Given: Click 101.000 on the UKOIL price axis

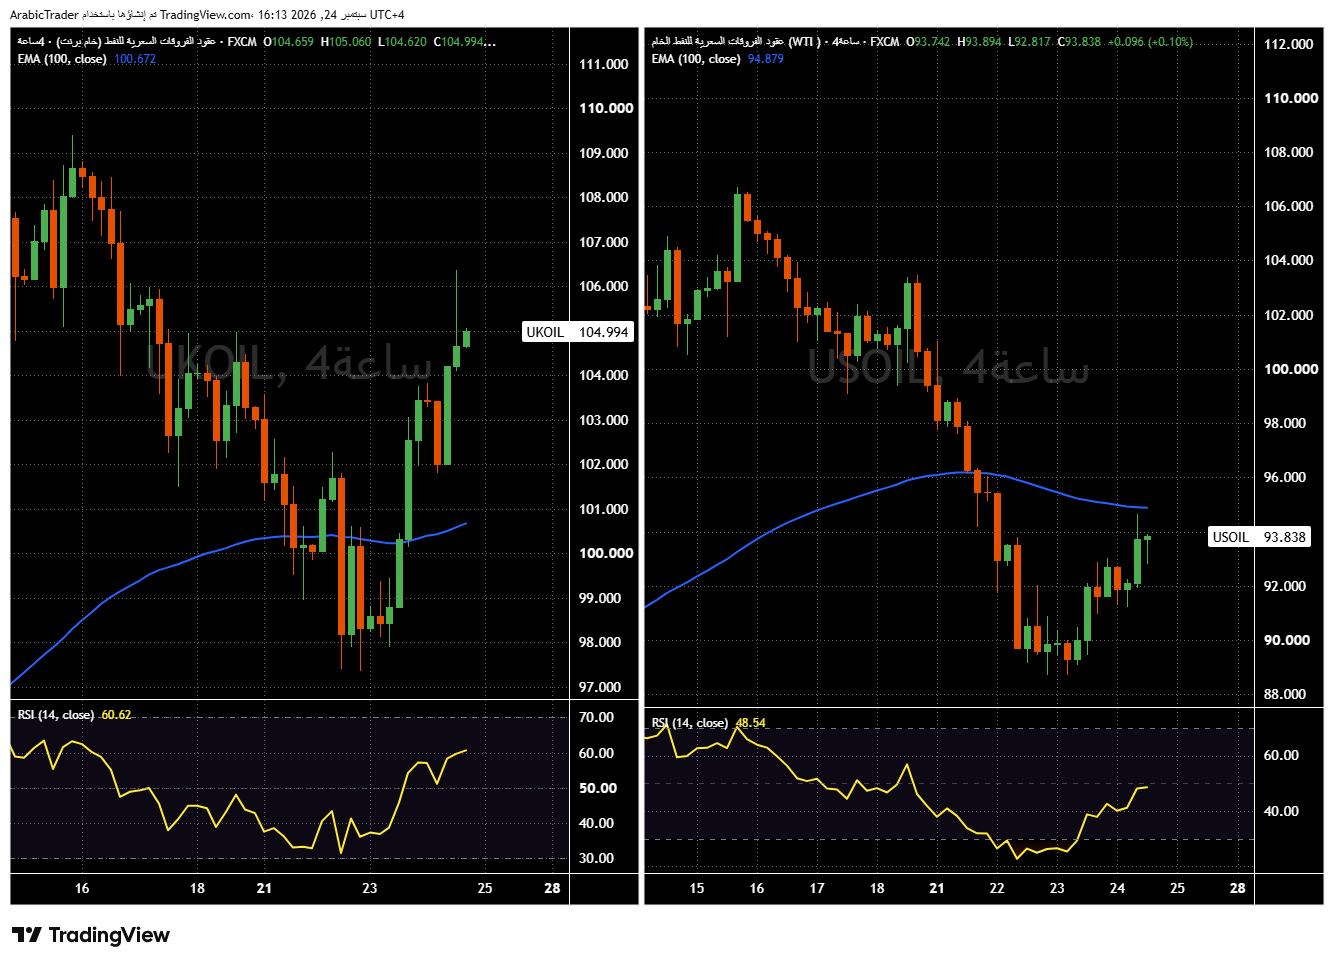Looking at the screenshot, I should coord(604,509).
